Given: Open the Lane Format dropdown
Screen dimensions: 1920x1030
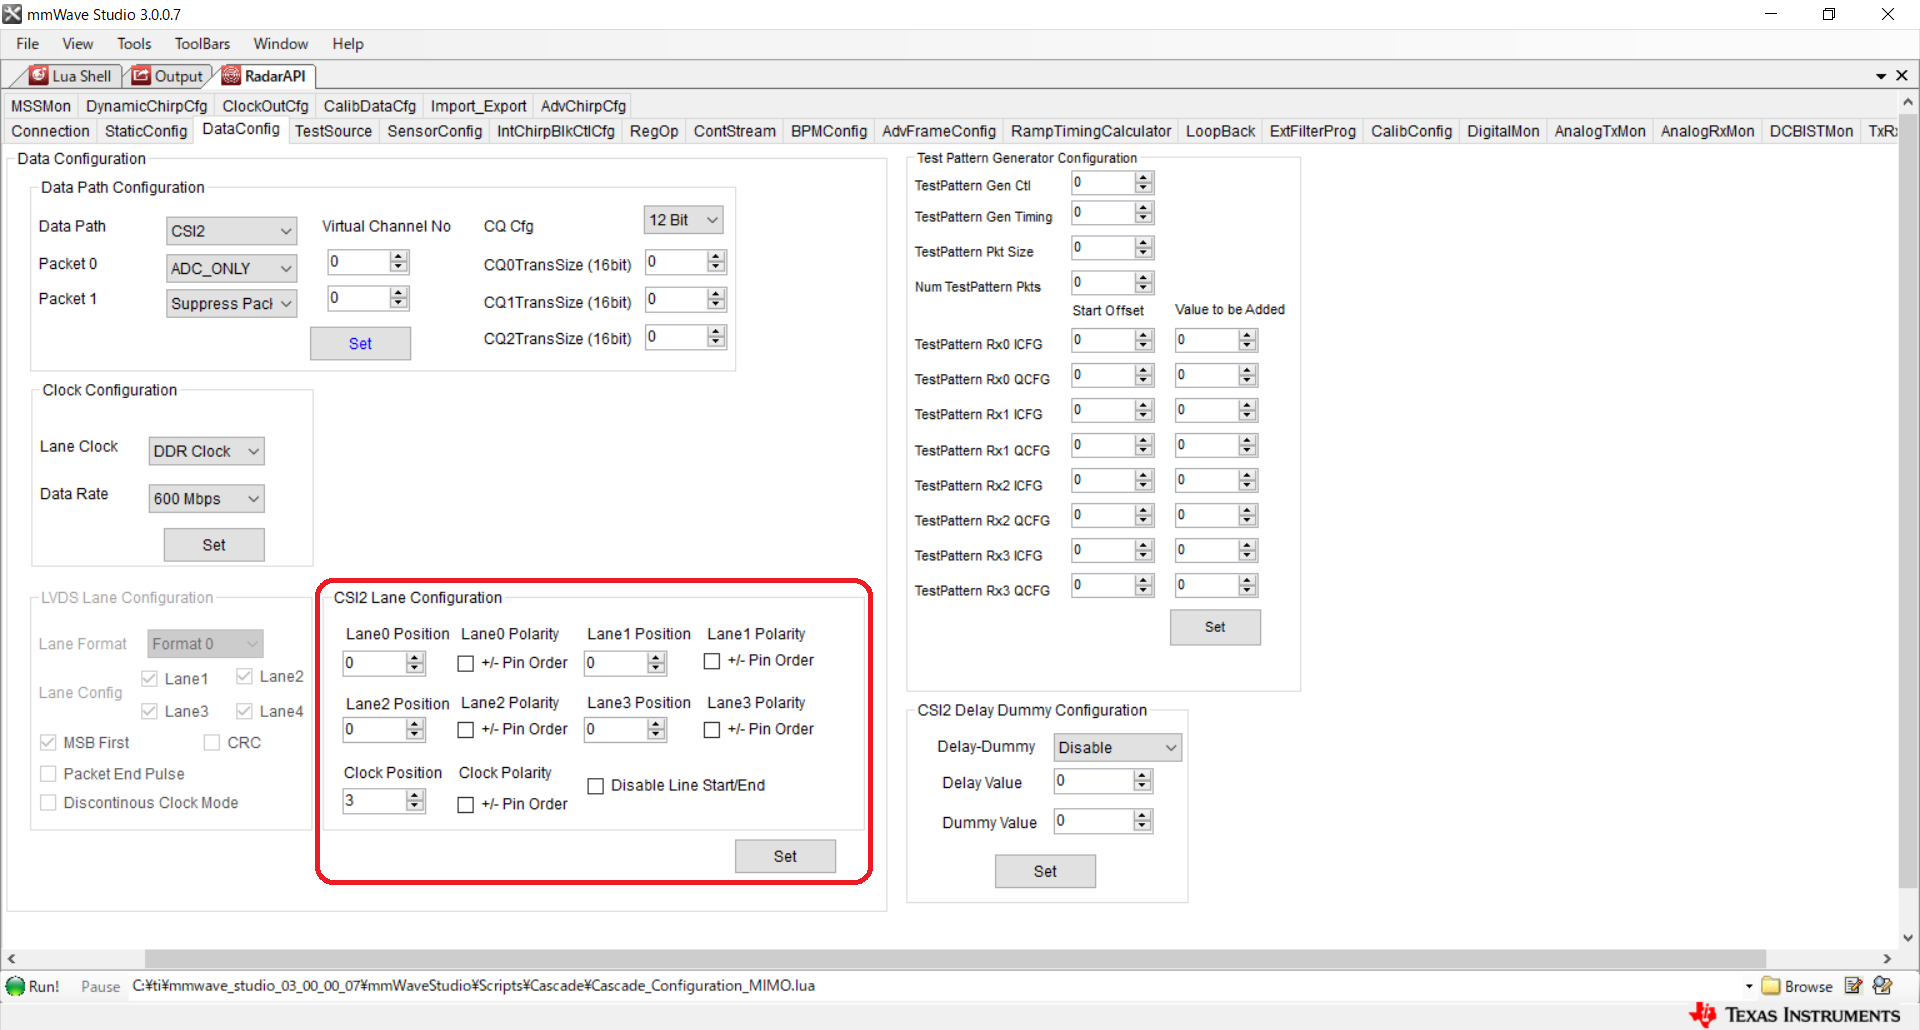Looking at the screenshot, I should [x=205, y=644].
